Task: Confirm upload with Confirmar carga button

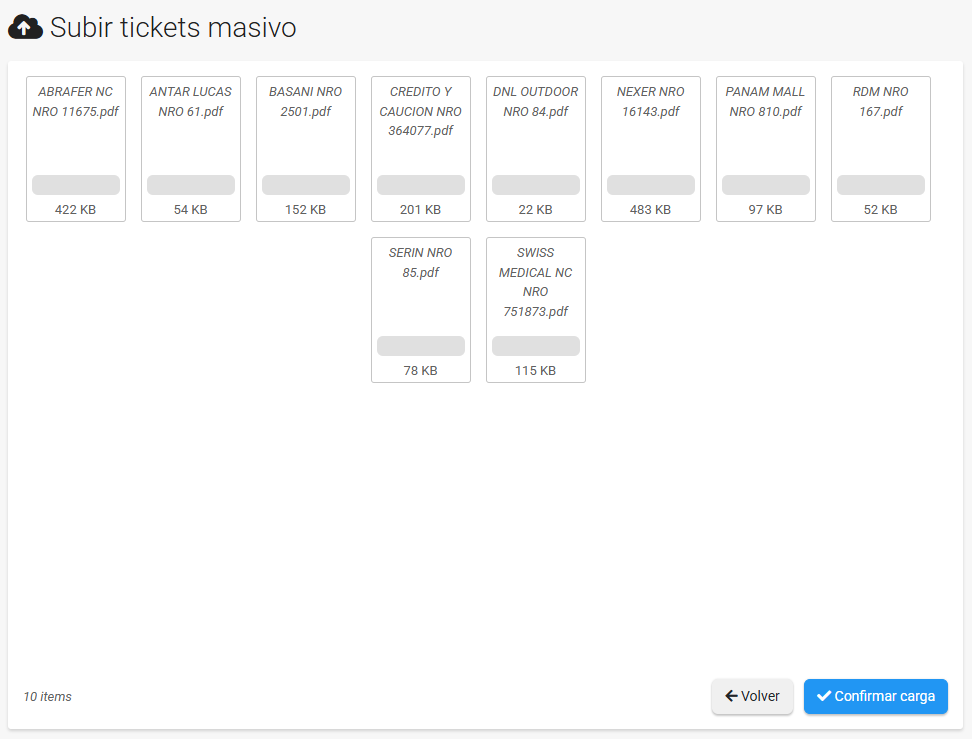Action: tap(875, 697)
